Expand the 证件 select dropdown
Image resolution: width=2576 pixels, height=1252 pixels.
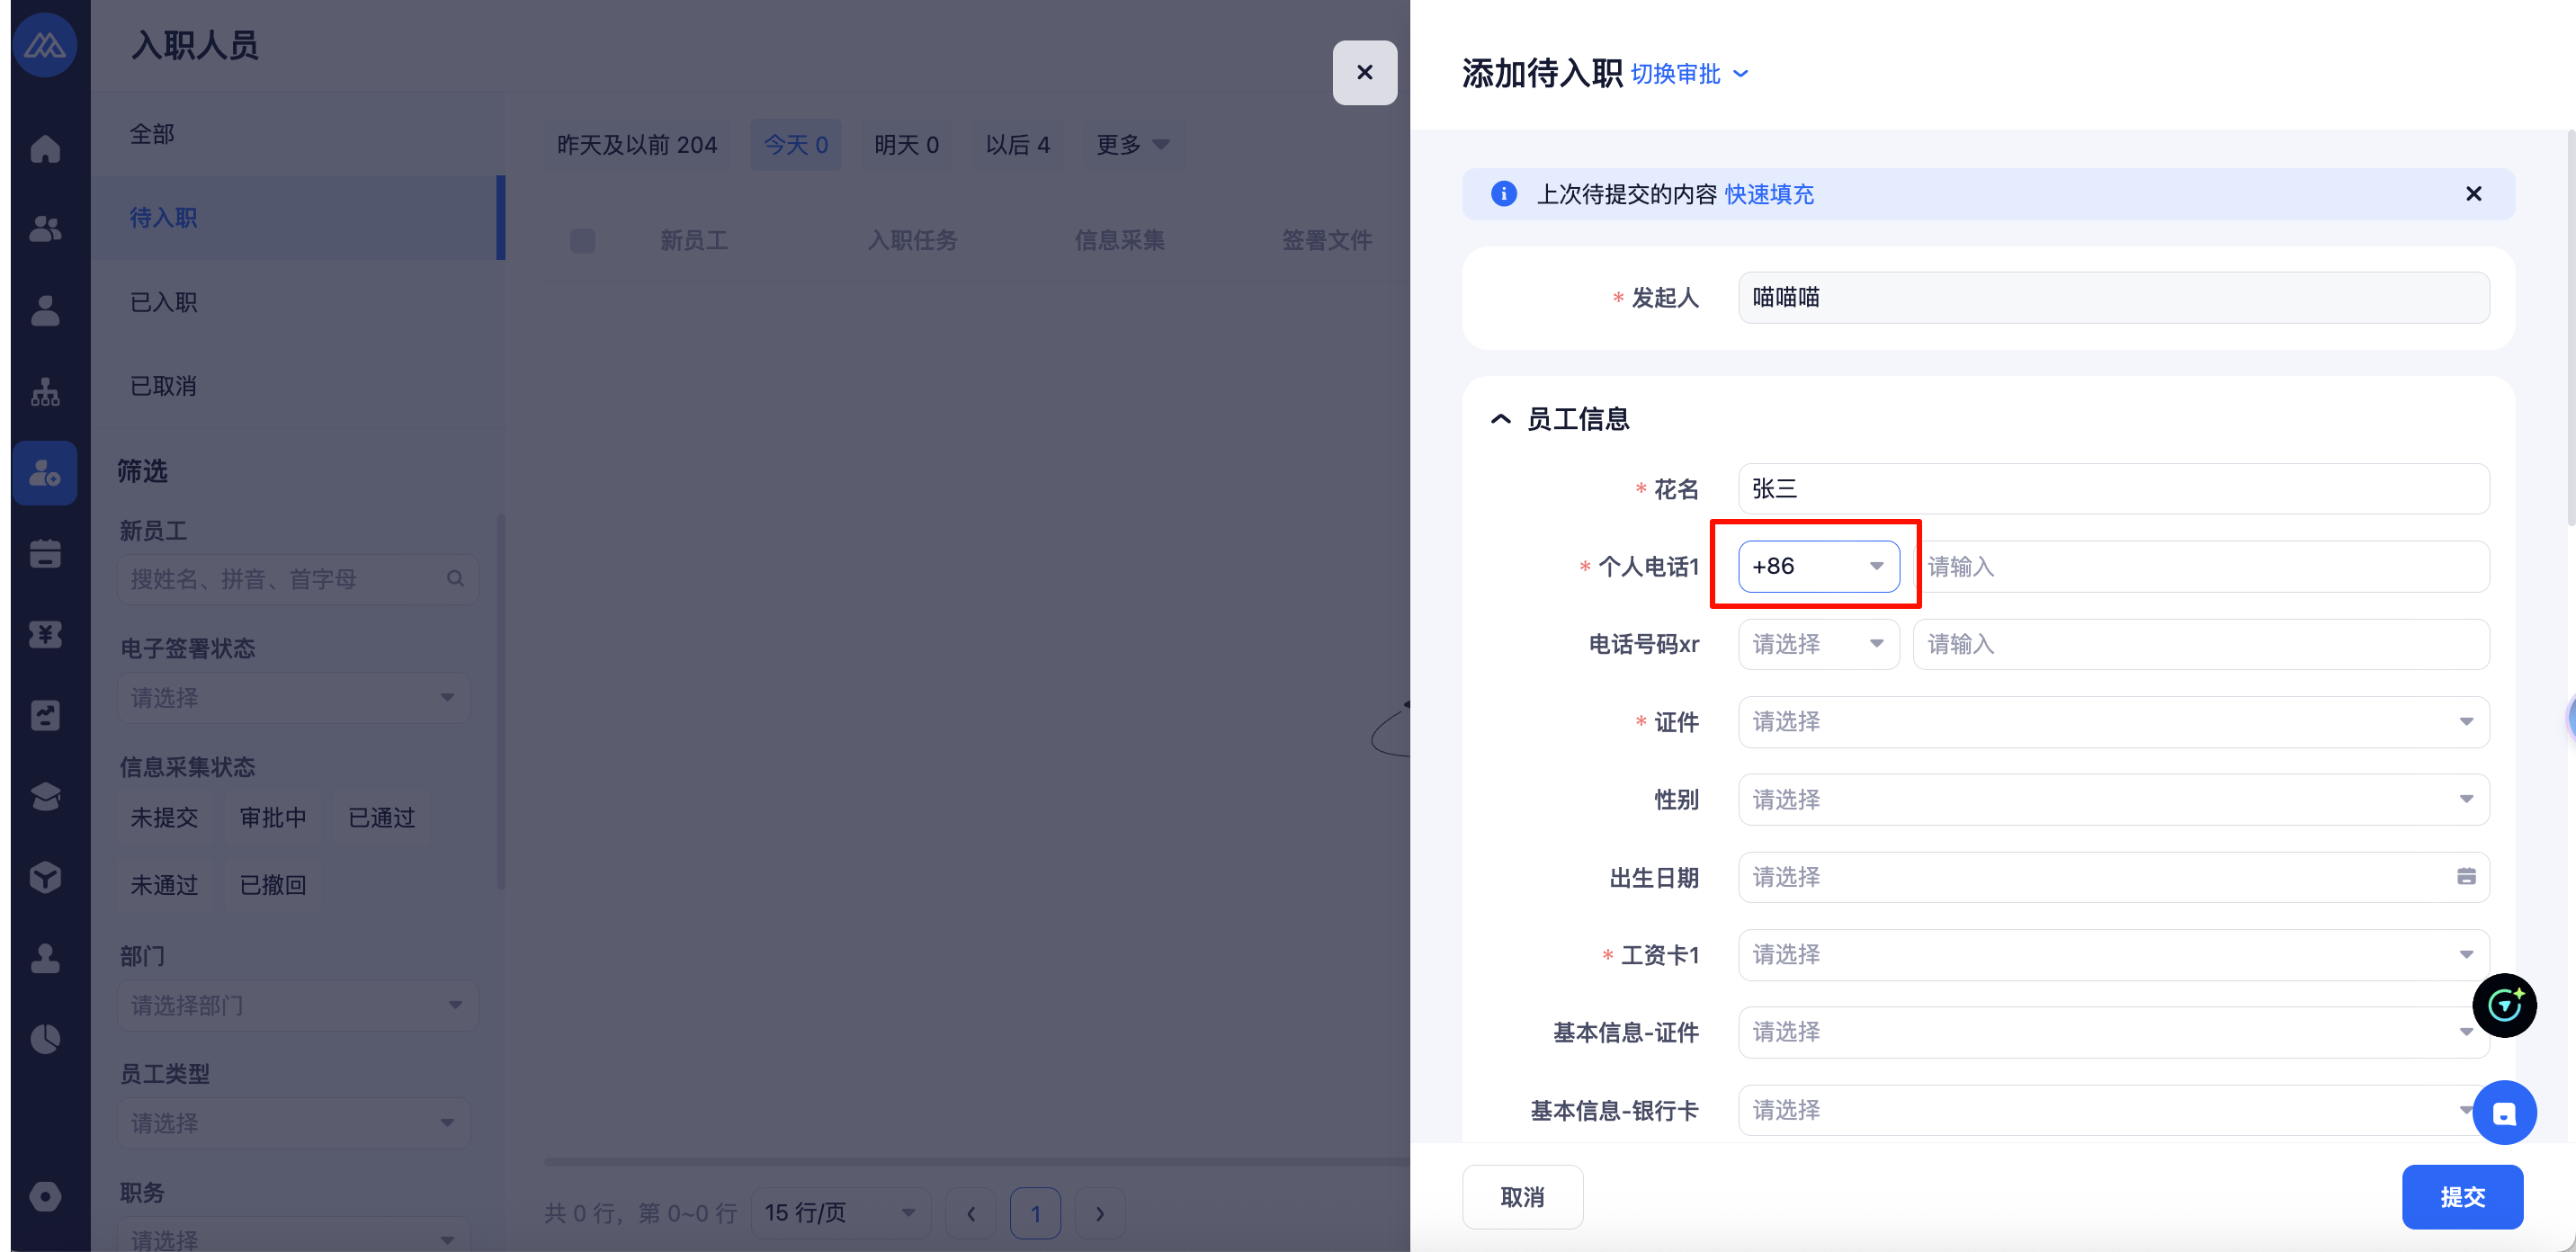pos(2112,722)
